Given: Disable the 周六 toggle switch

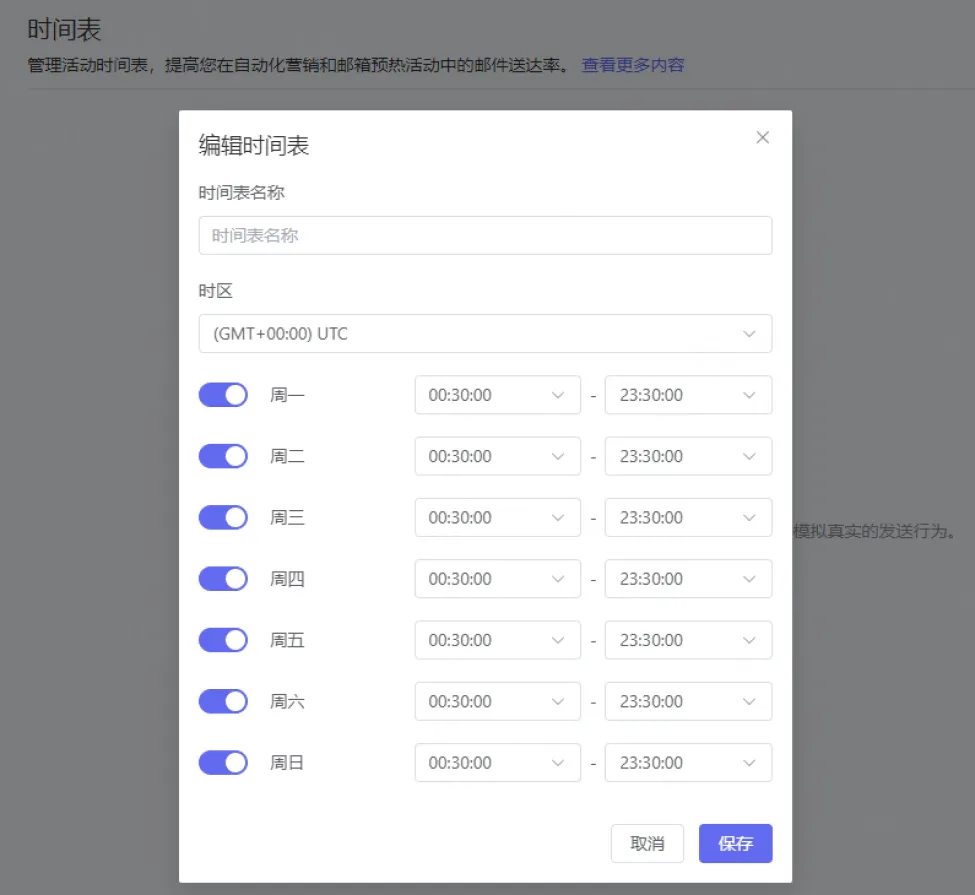Looking at the screenshot, I should pos(223,702).
